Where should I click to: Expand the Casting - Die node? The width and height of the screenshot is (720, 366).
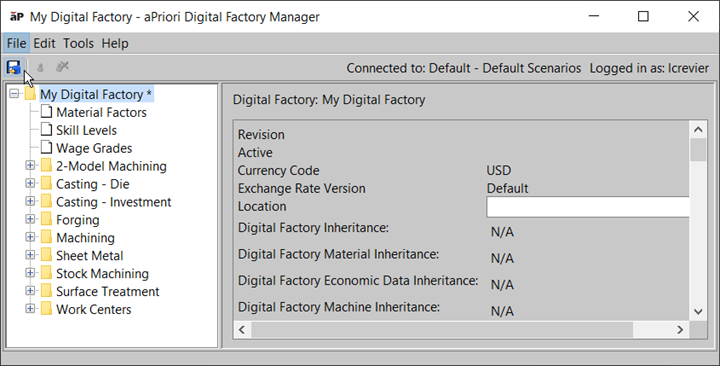tap(30, 183)
